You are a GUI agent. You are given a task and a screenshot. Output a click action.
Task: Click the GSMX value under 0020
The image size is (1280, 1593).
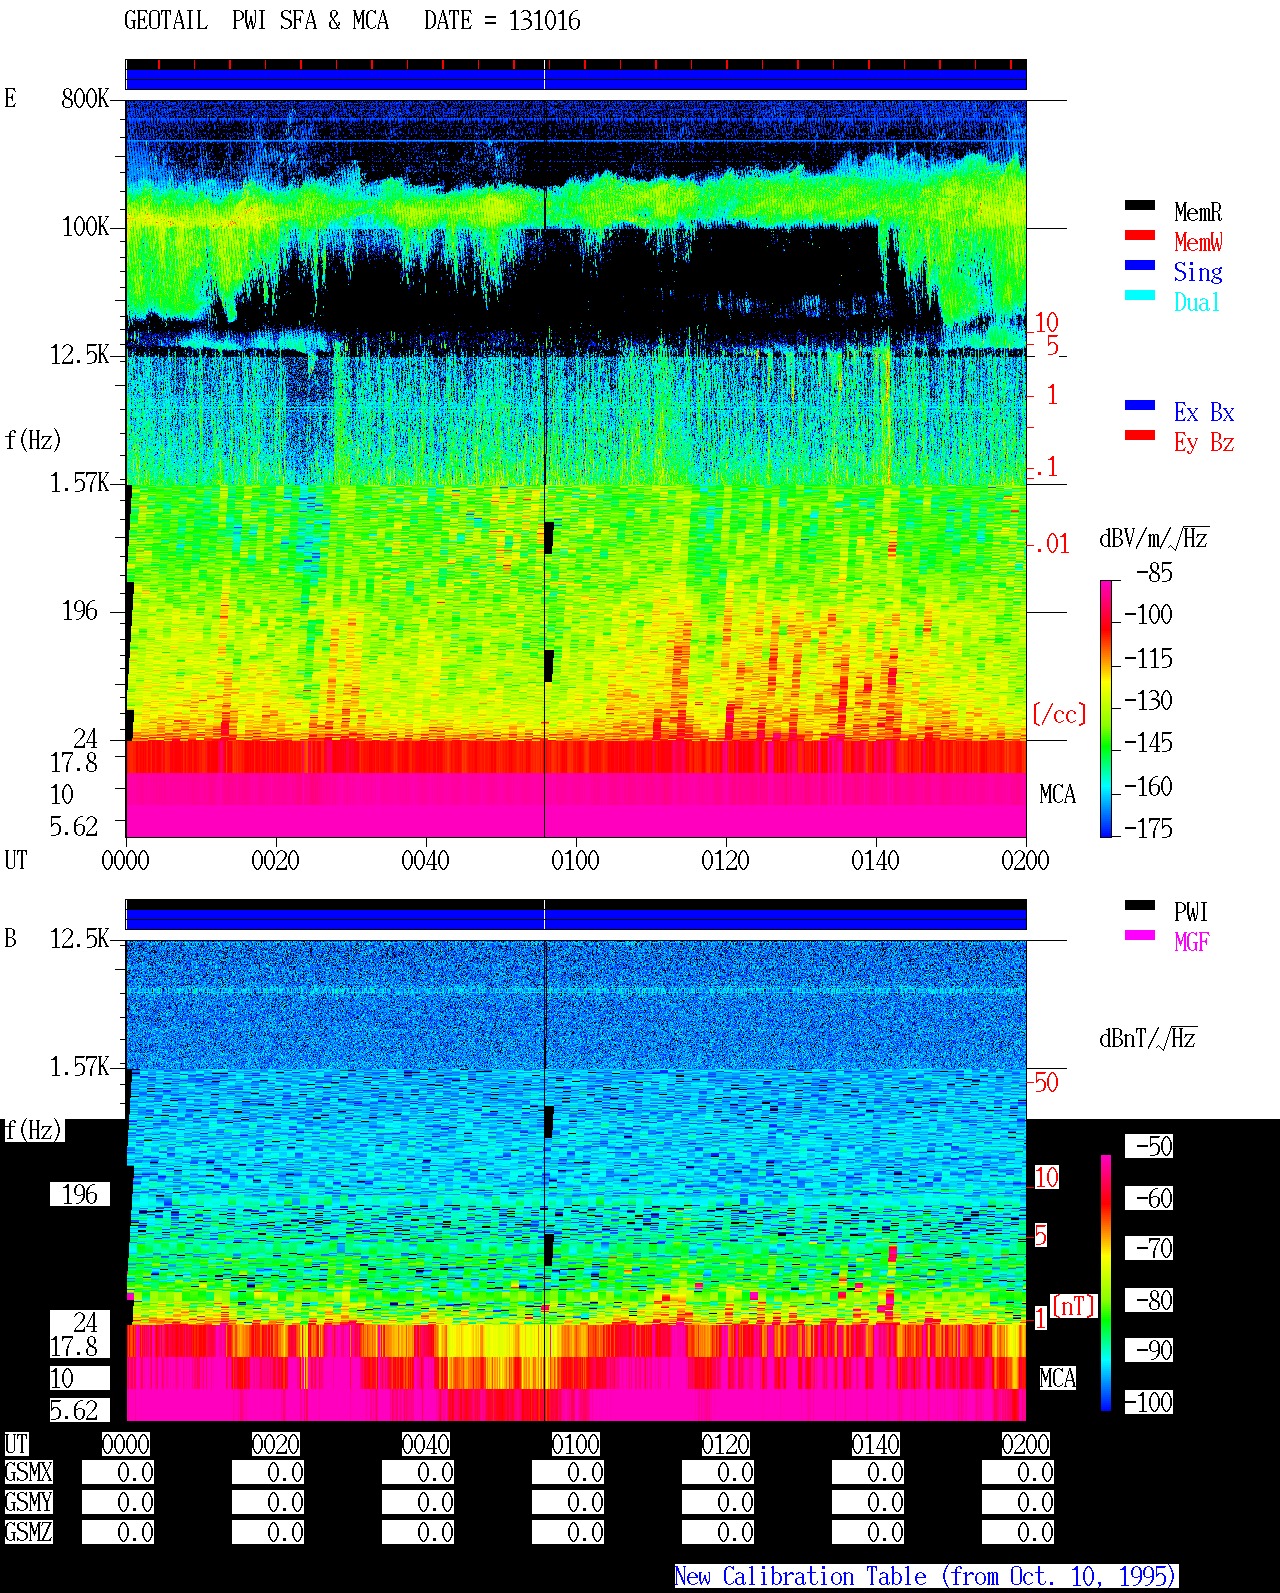[268, 1472]
